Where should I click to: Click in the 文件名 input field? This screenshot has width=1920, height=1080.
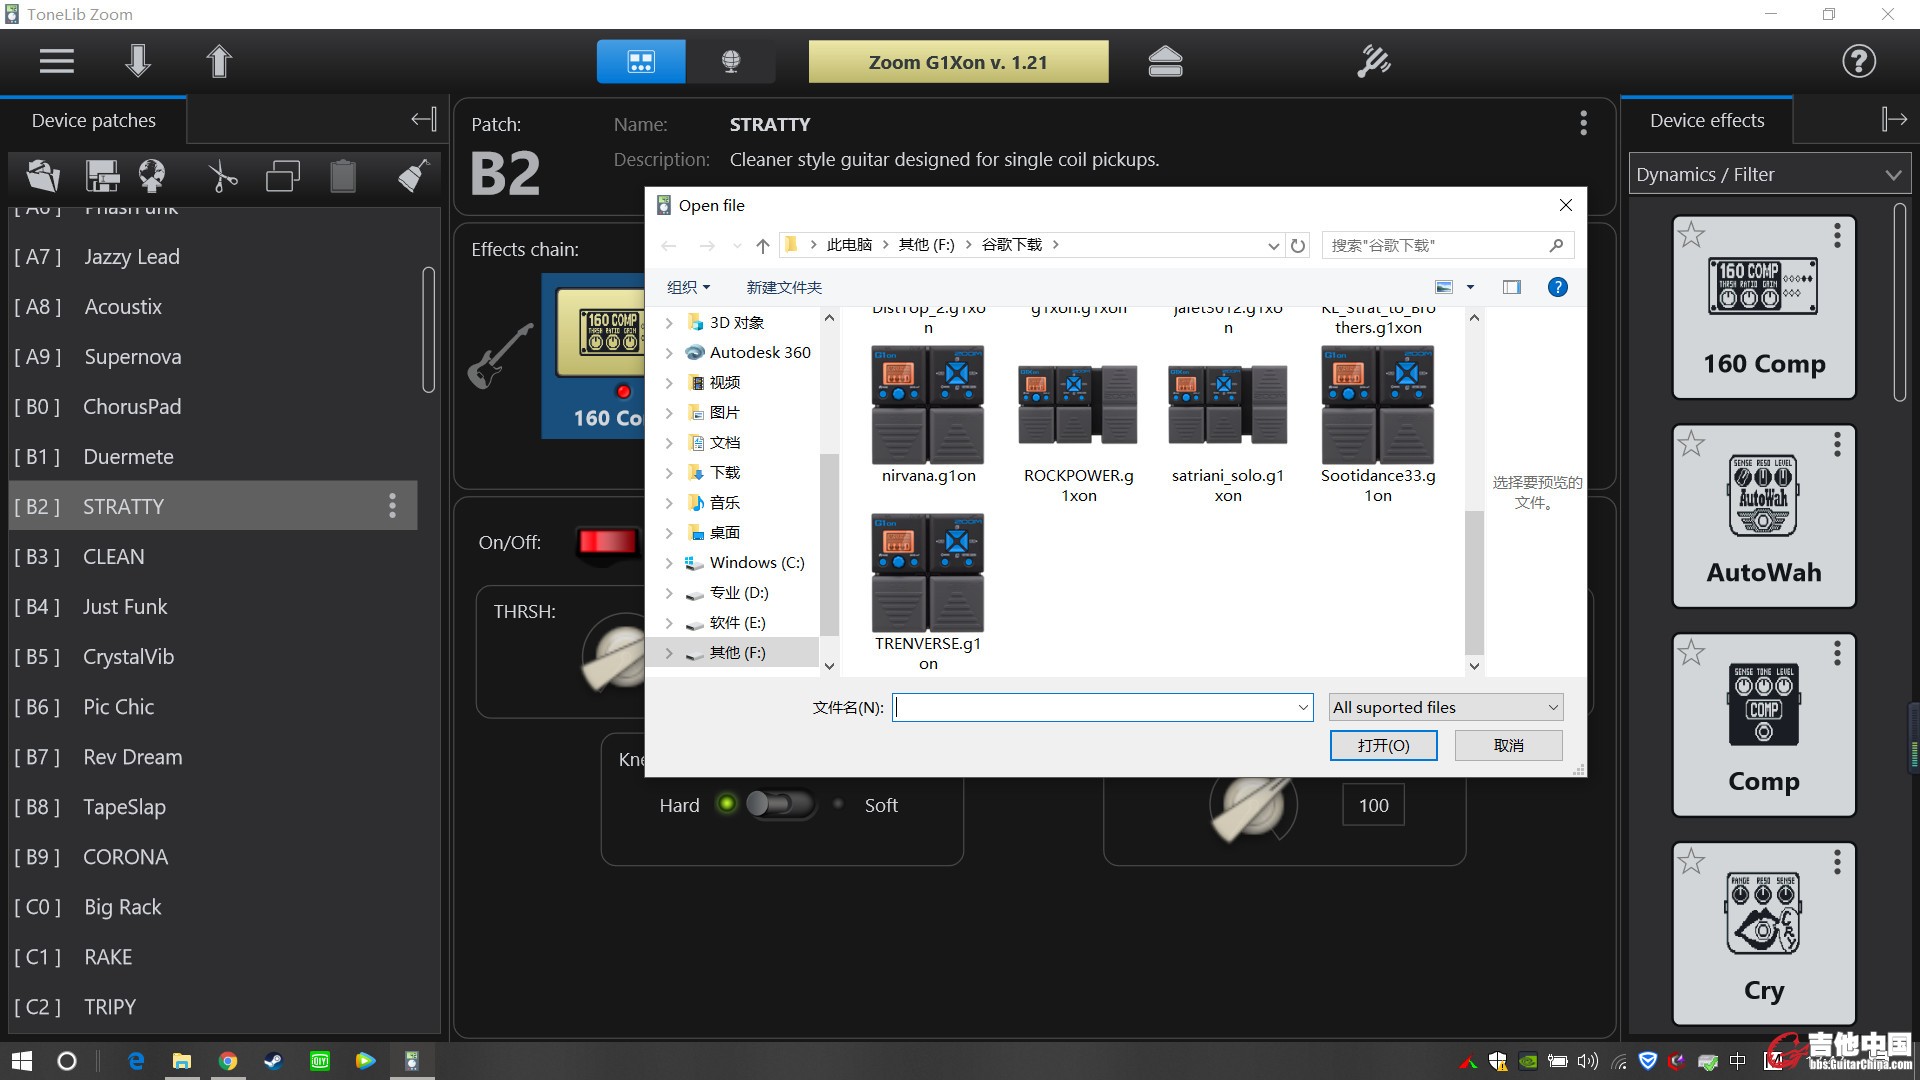coord(1102,707)
